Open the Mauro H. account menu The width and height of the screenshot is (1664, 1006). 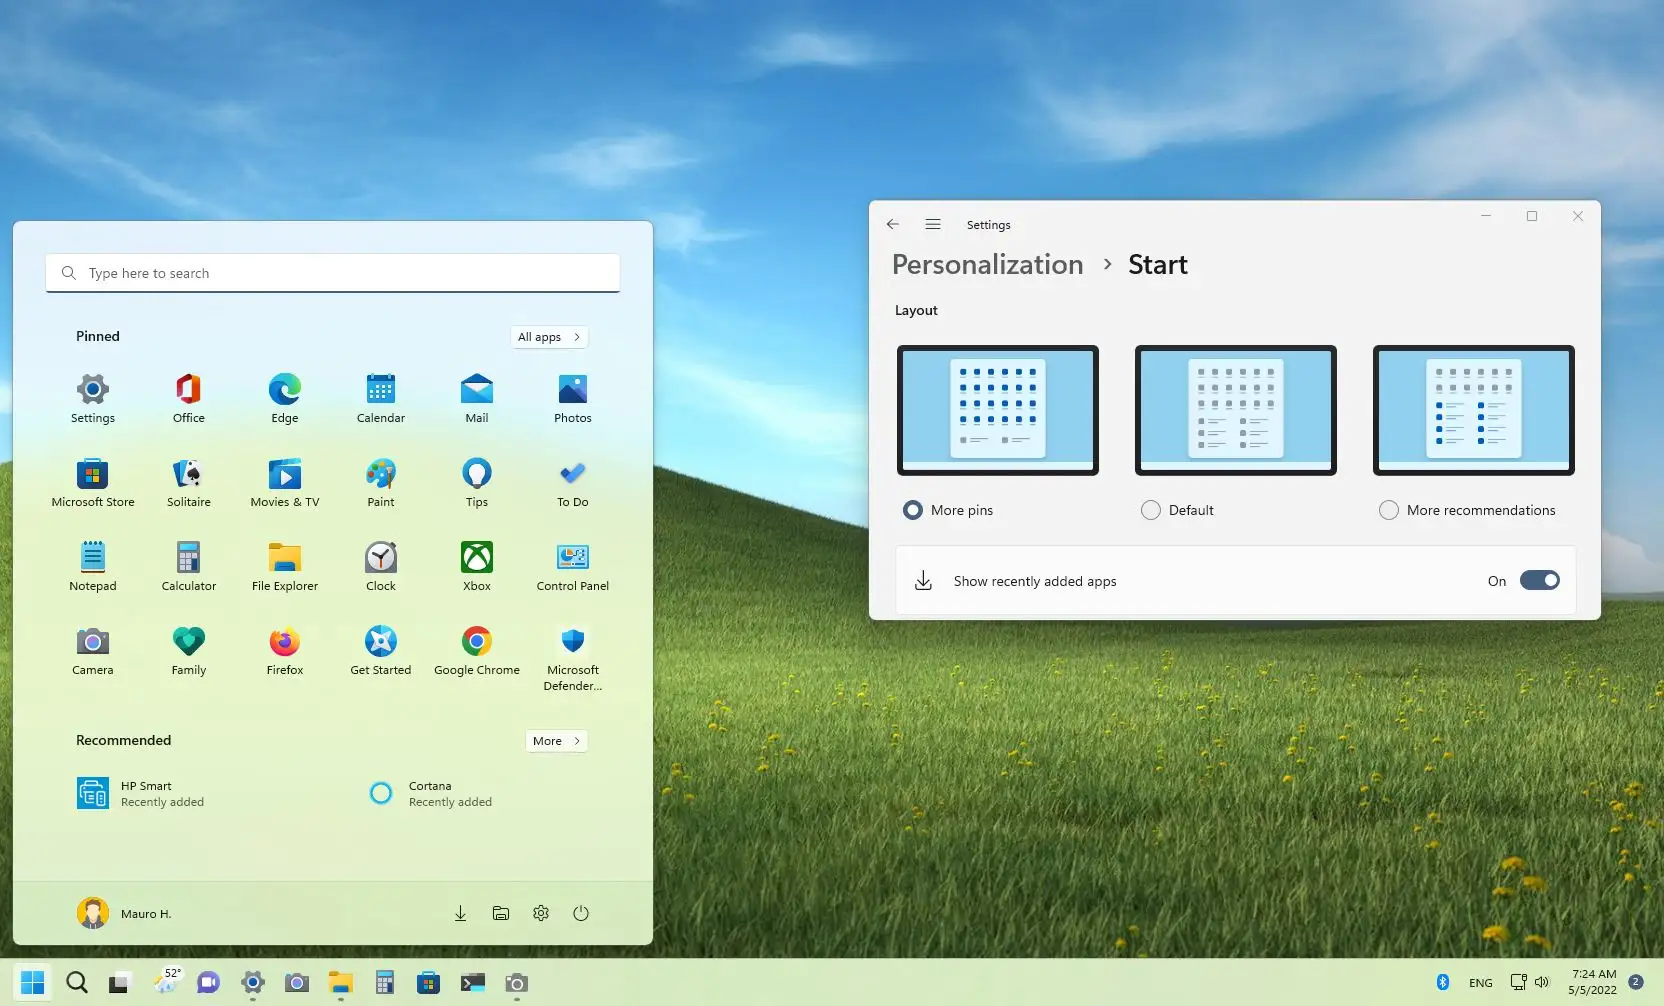point(124,913)
